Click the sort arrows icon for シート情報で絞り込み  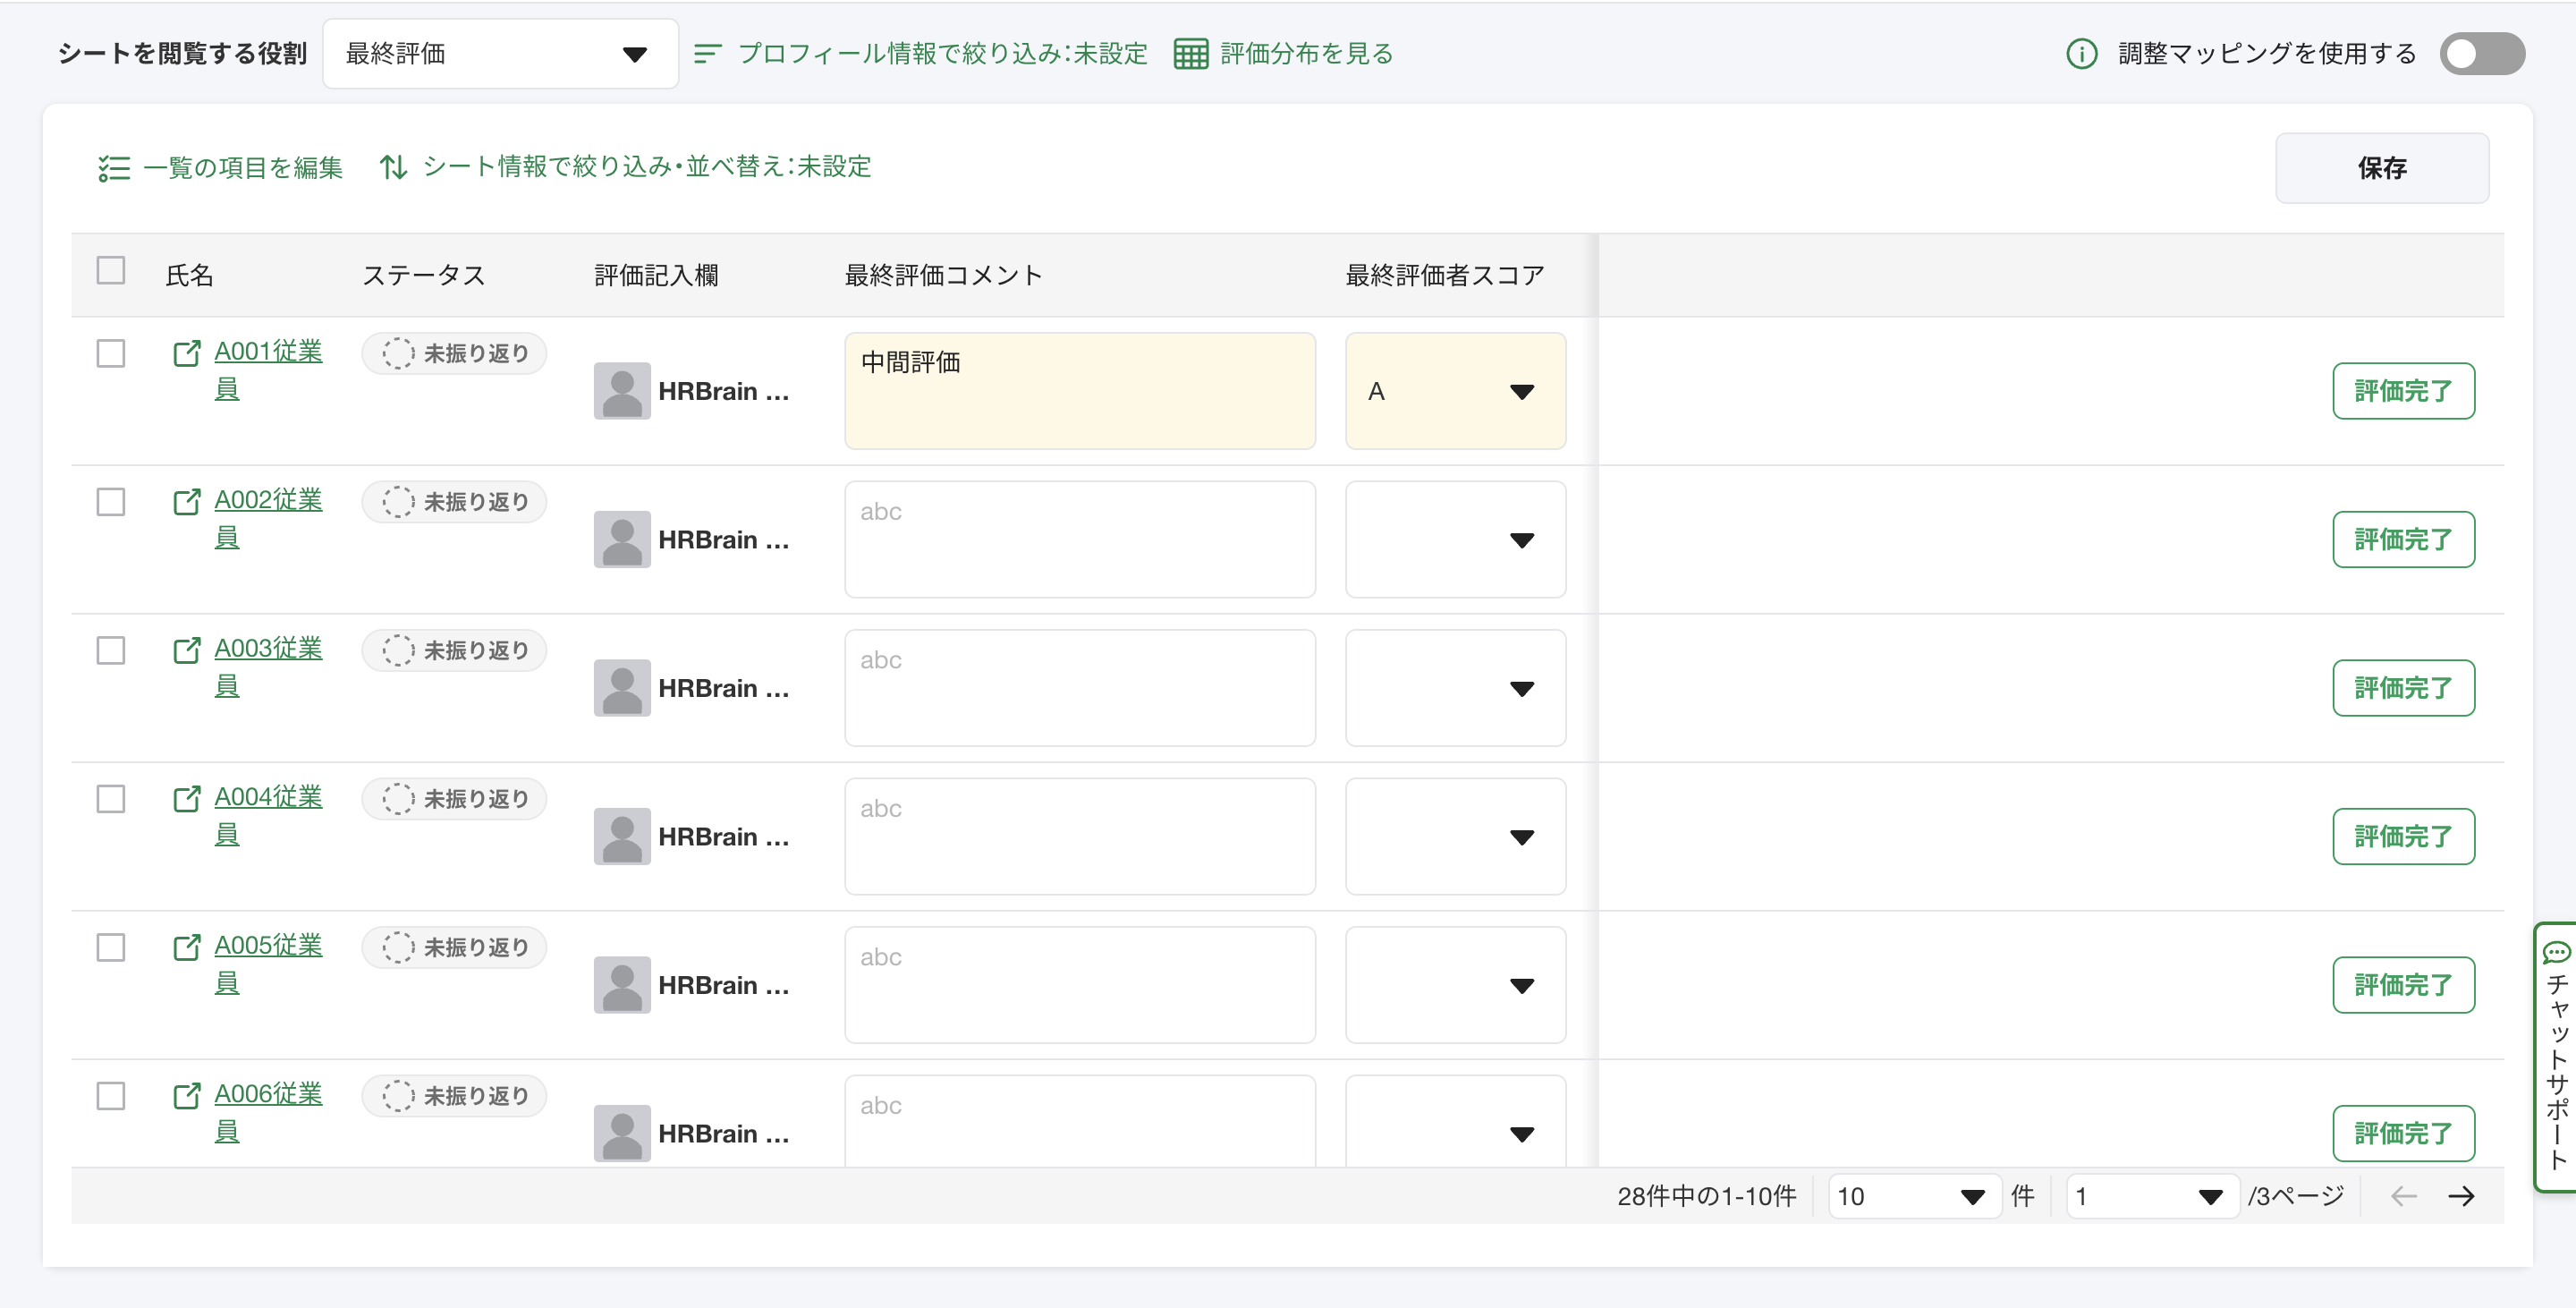393,167
